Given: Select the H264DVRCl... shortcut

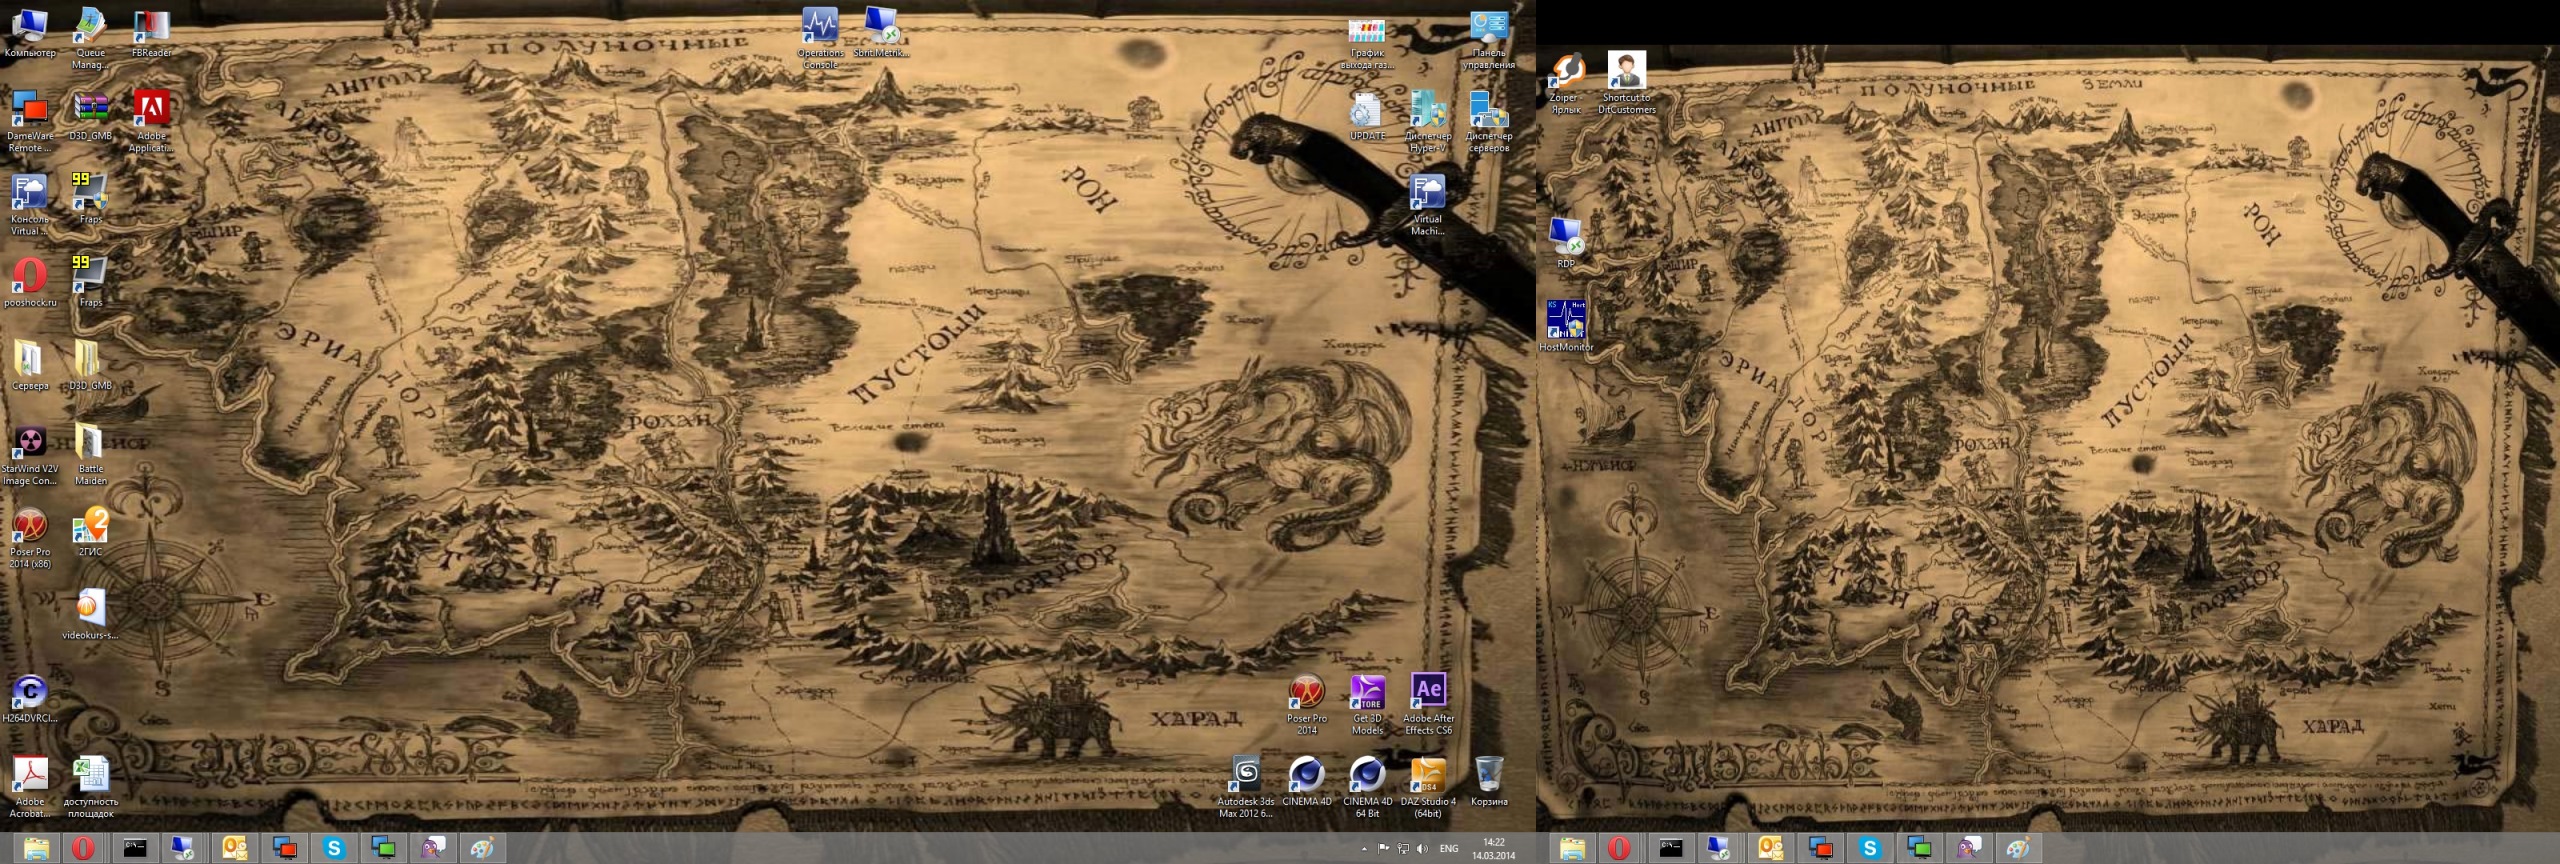Looking at the screenshot, I should [x=30, y=697].
